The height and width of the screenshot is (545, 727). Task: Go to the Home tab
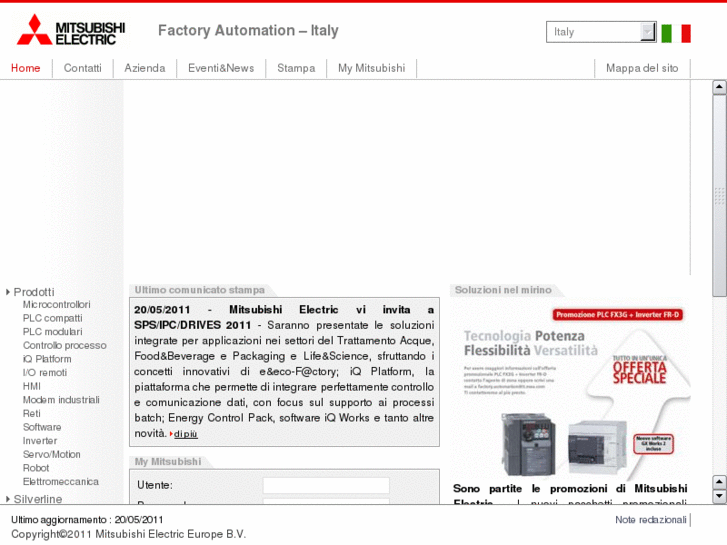click(26, 68)
